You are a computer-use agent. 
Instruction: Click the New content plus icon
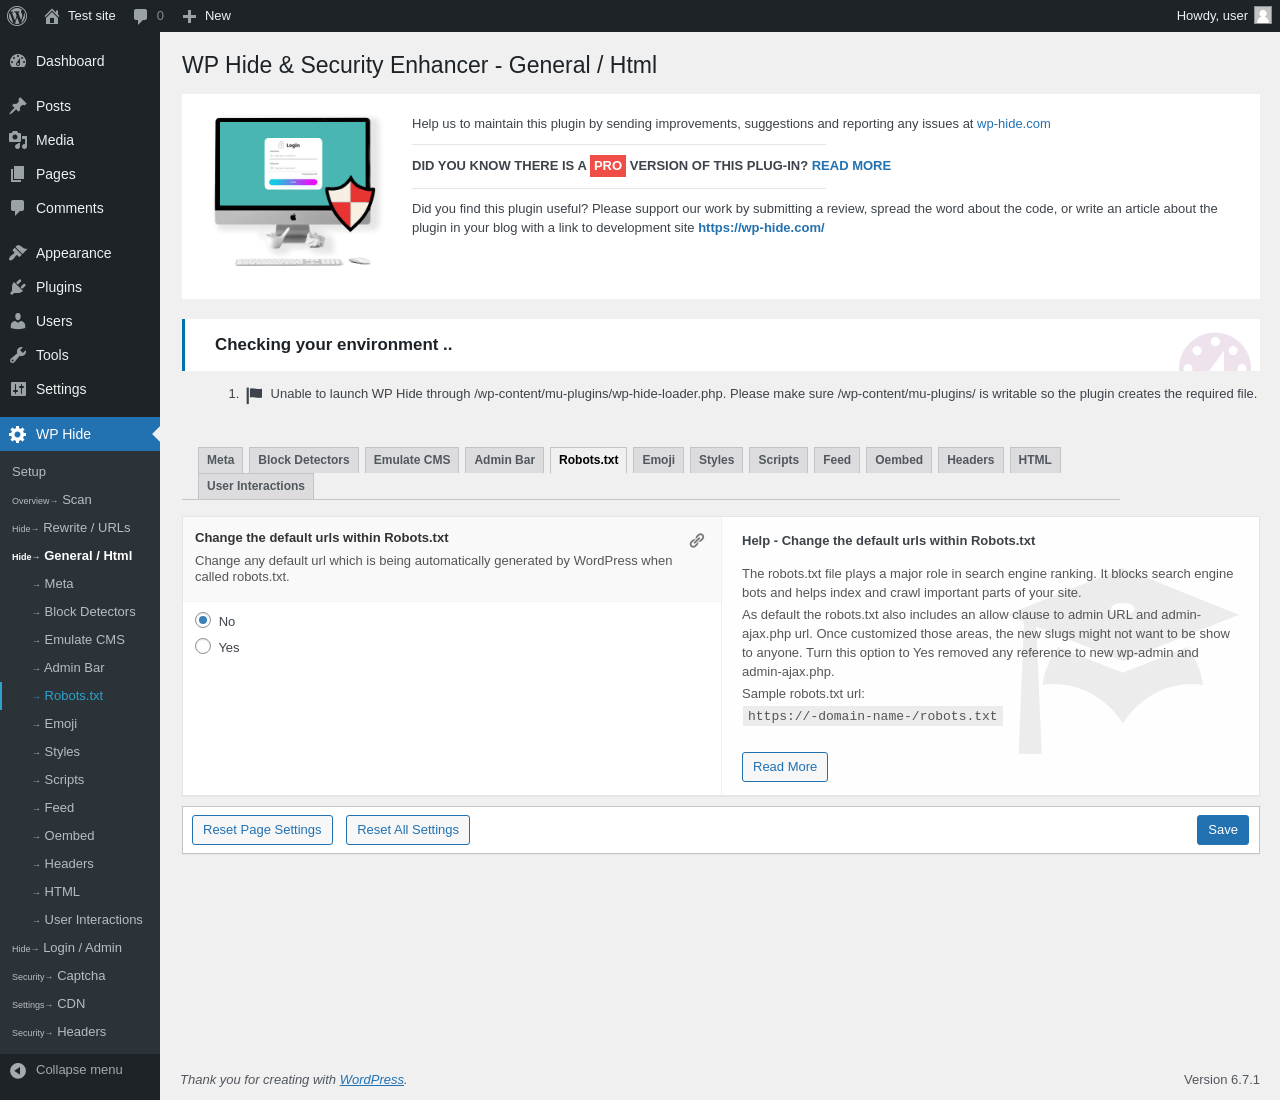click(189, 16)
